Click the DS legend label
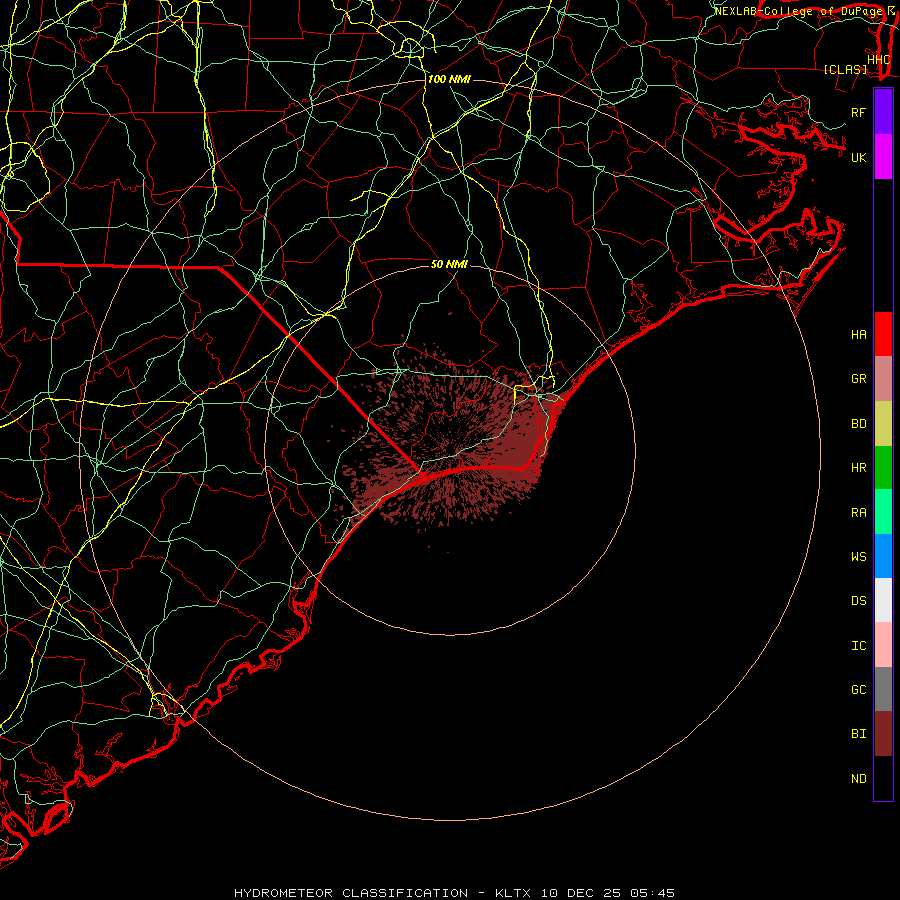The height and width of the screenshot is (900, 900). click(x=859, y=601)
